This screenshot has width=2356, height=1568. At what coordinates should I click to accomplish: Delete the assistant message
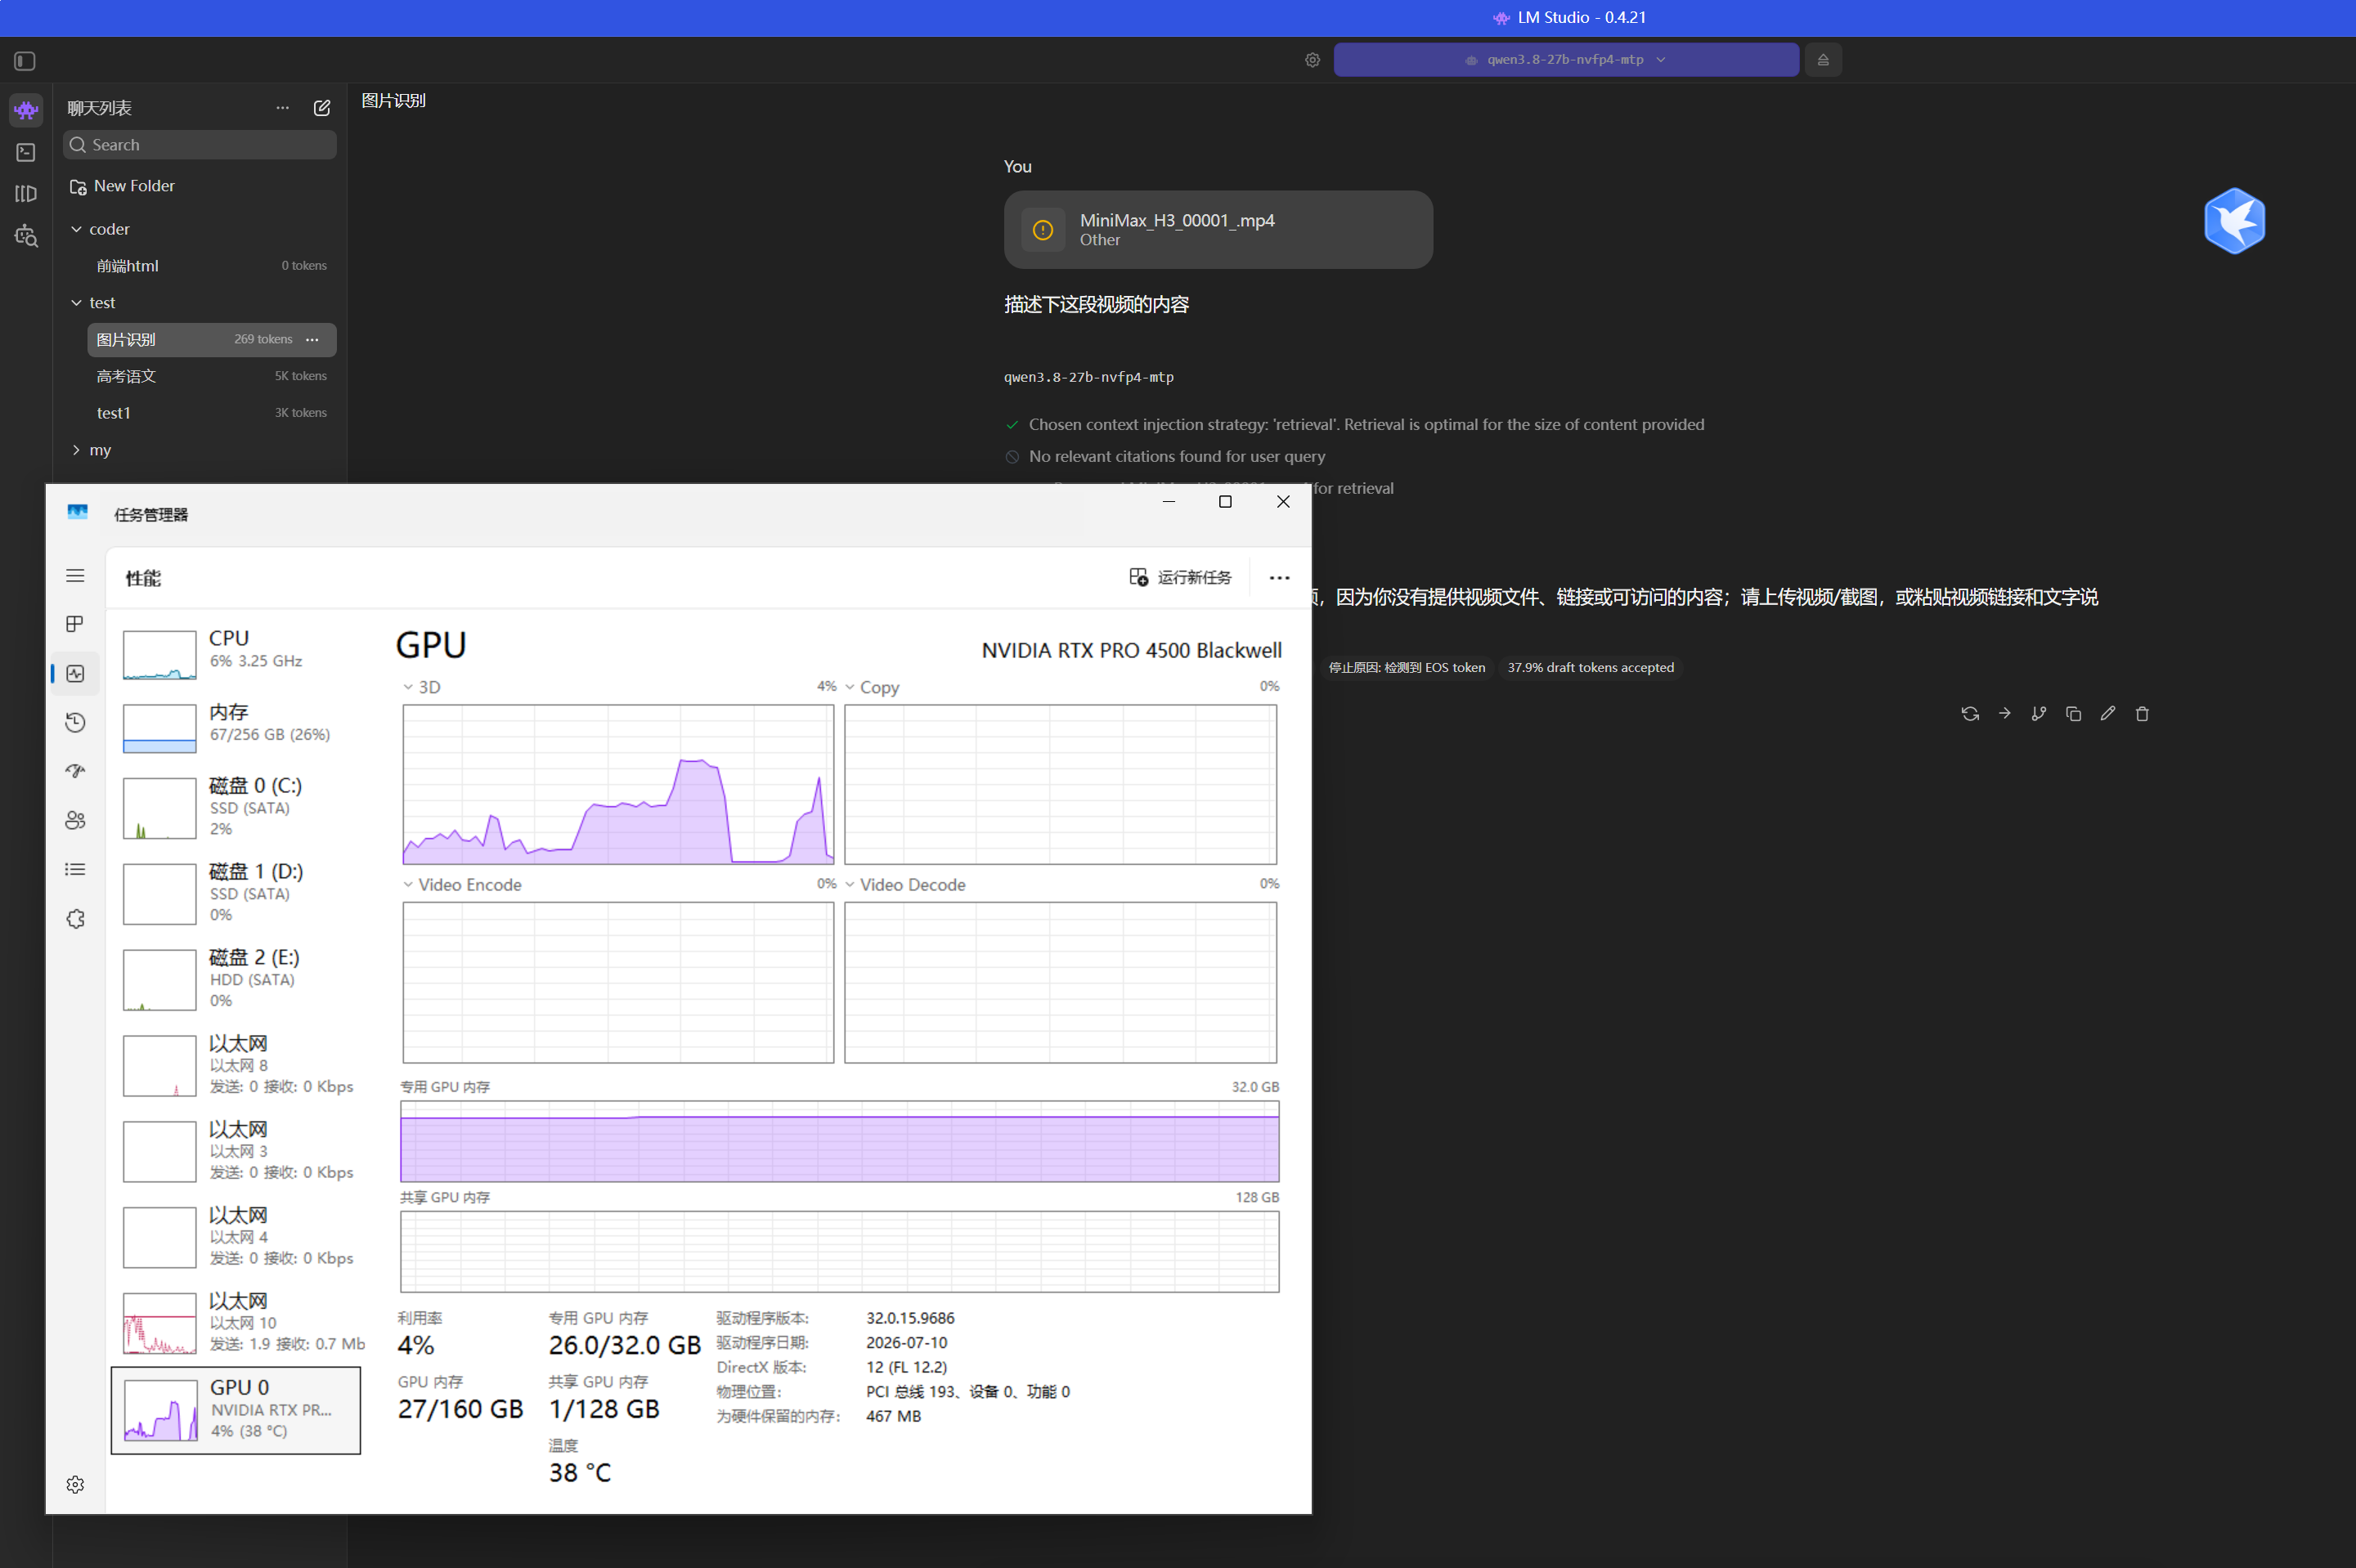pyautogui.click(x=2142, y=714)
